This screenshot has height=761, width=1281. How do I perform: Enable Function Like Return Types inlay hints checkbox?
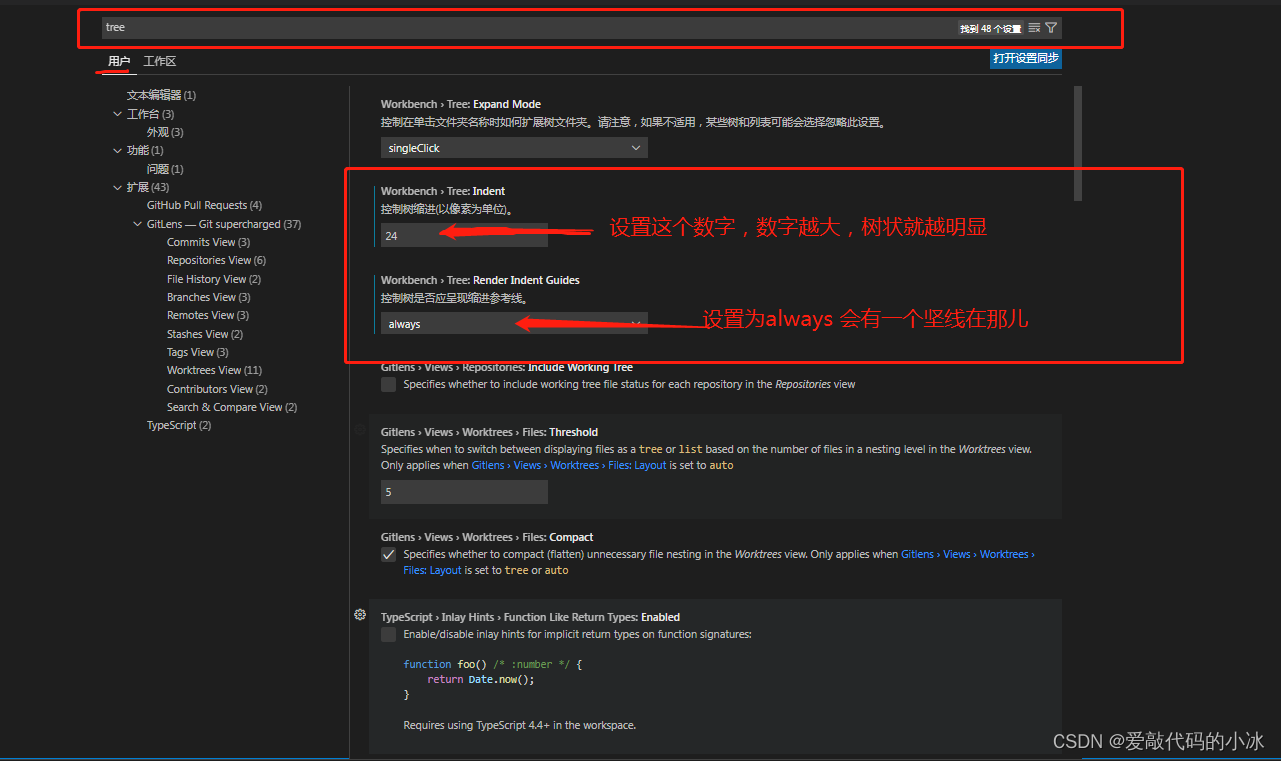point(388,635)
